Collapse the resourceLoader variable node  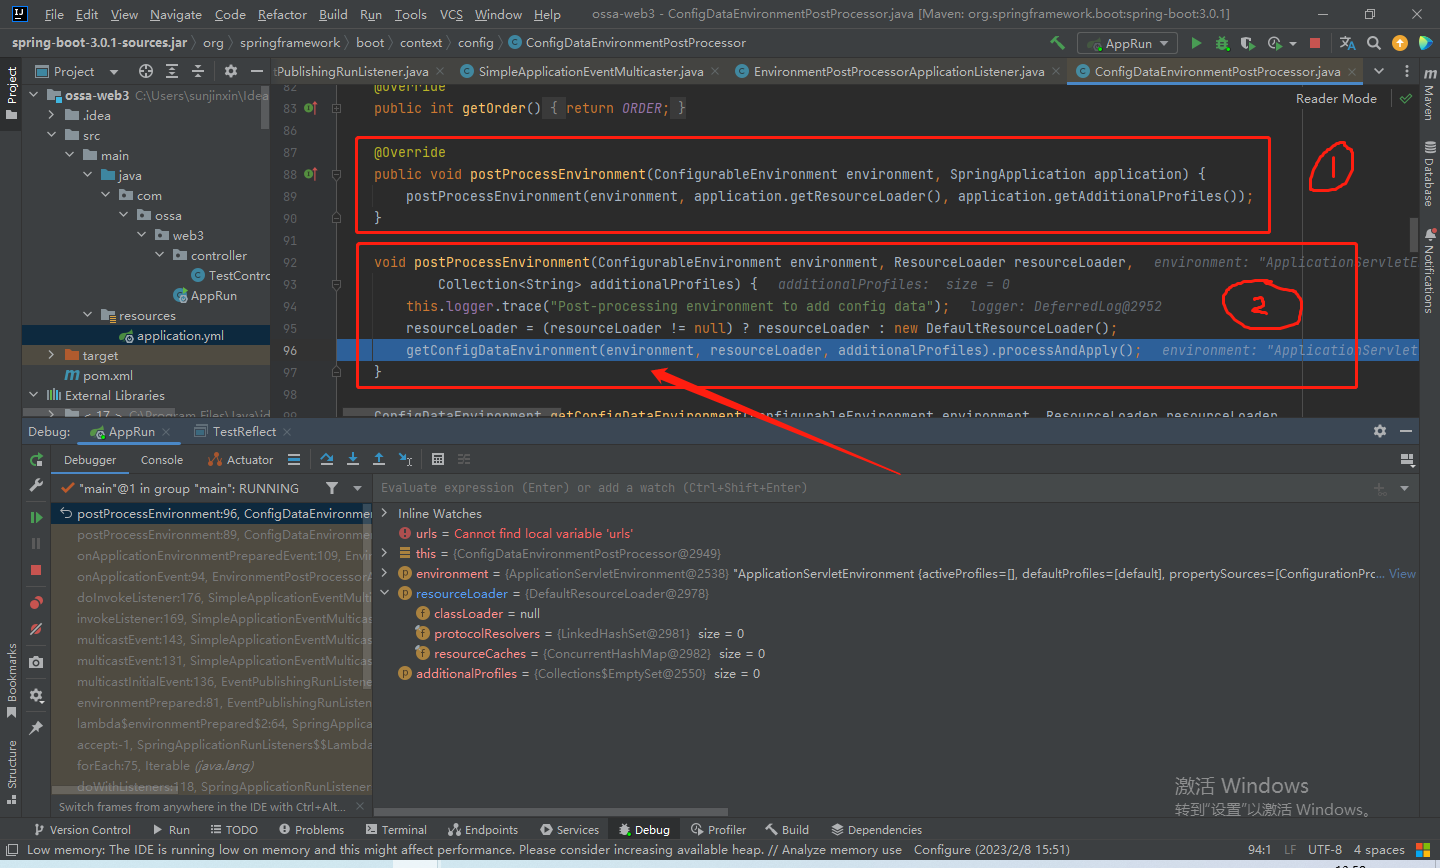[x=385, y=593]
